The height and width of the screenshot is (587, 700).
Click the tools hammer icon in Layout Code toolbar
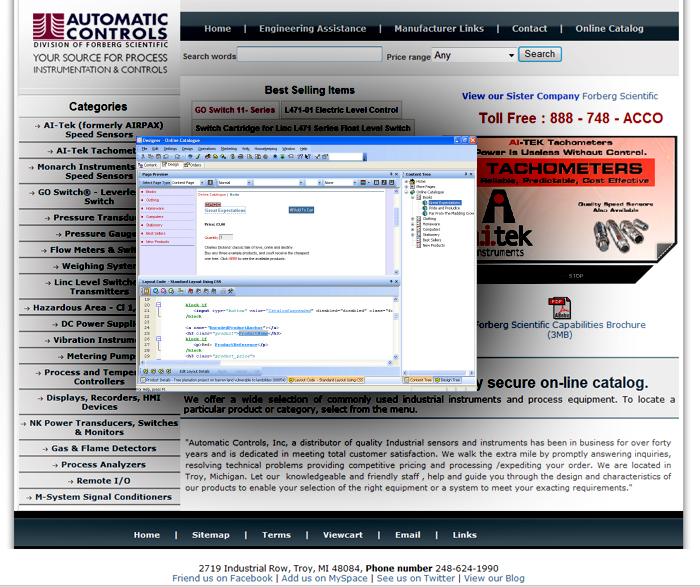pos(230,291)
